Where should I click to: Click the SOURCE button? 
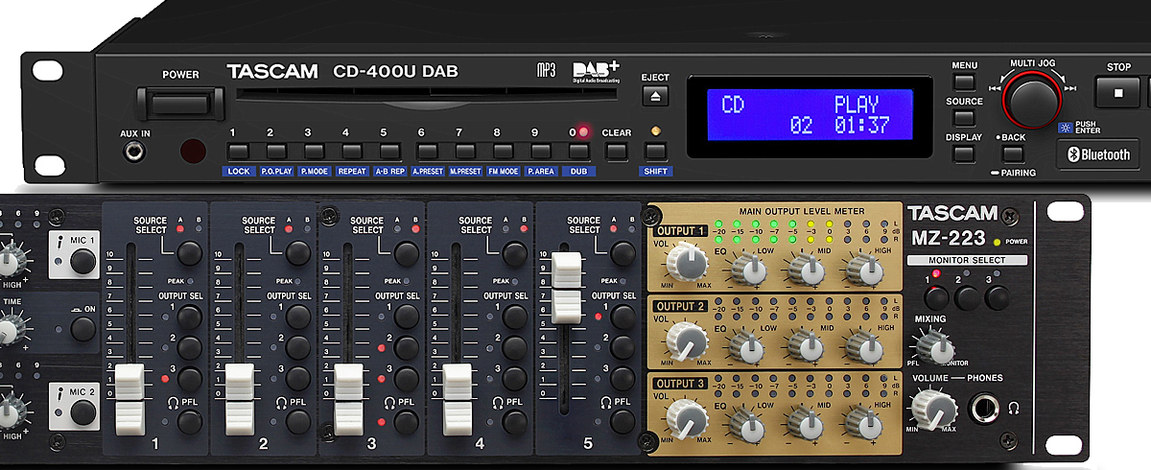coord(965,118)
